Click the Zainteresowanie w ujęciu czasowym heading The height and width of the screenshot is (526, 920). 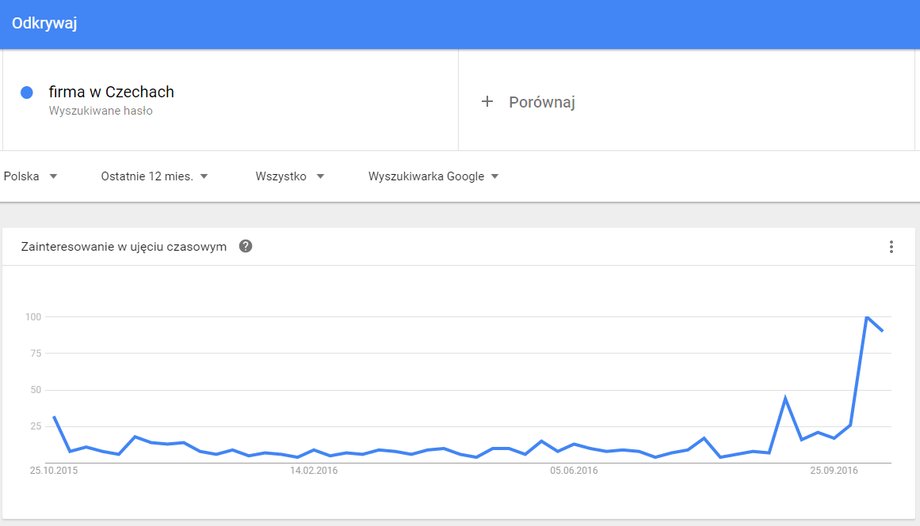[x=124, y=247]
